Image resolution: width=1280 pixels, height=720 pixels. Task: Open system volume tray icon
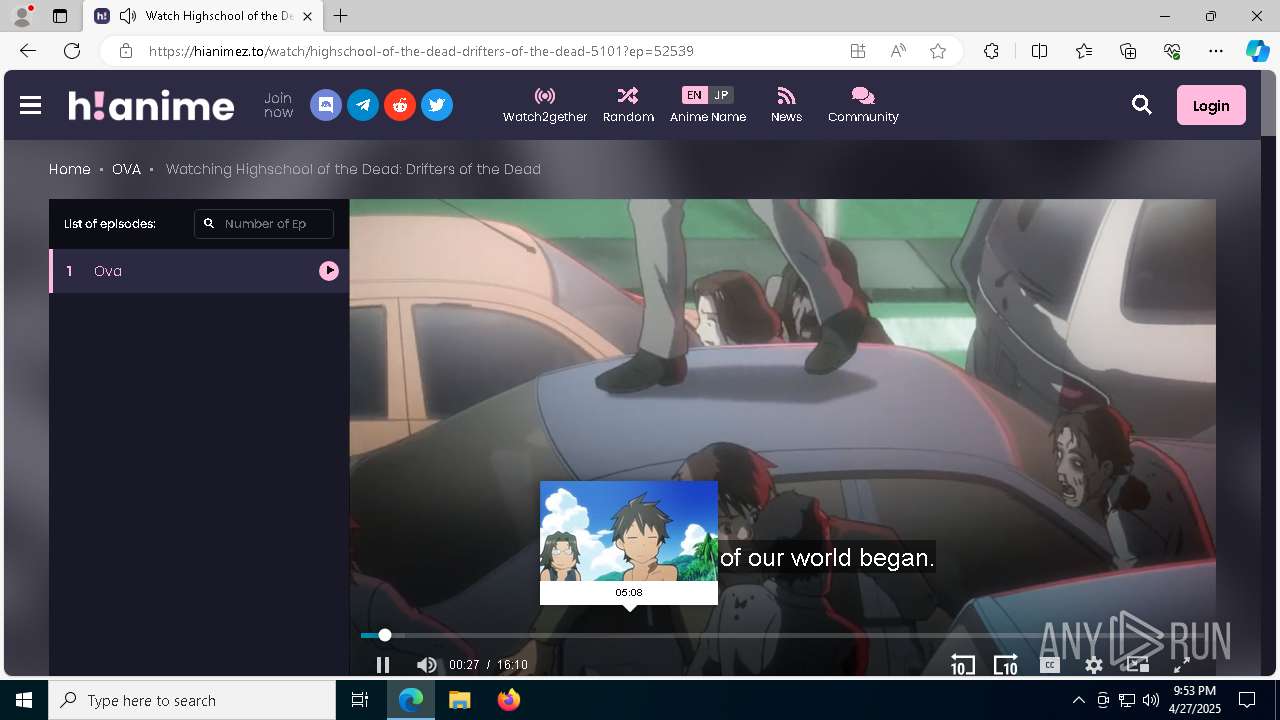coord(1151,700)
